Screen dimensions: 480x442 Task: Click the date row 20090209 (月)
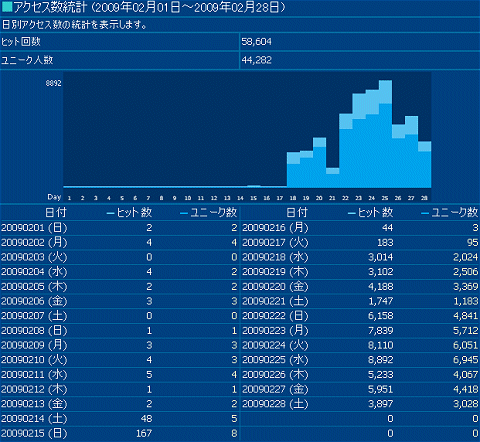coord(34,345)
